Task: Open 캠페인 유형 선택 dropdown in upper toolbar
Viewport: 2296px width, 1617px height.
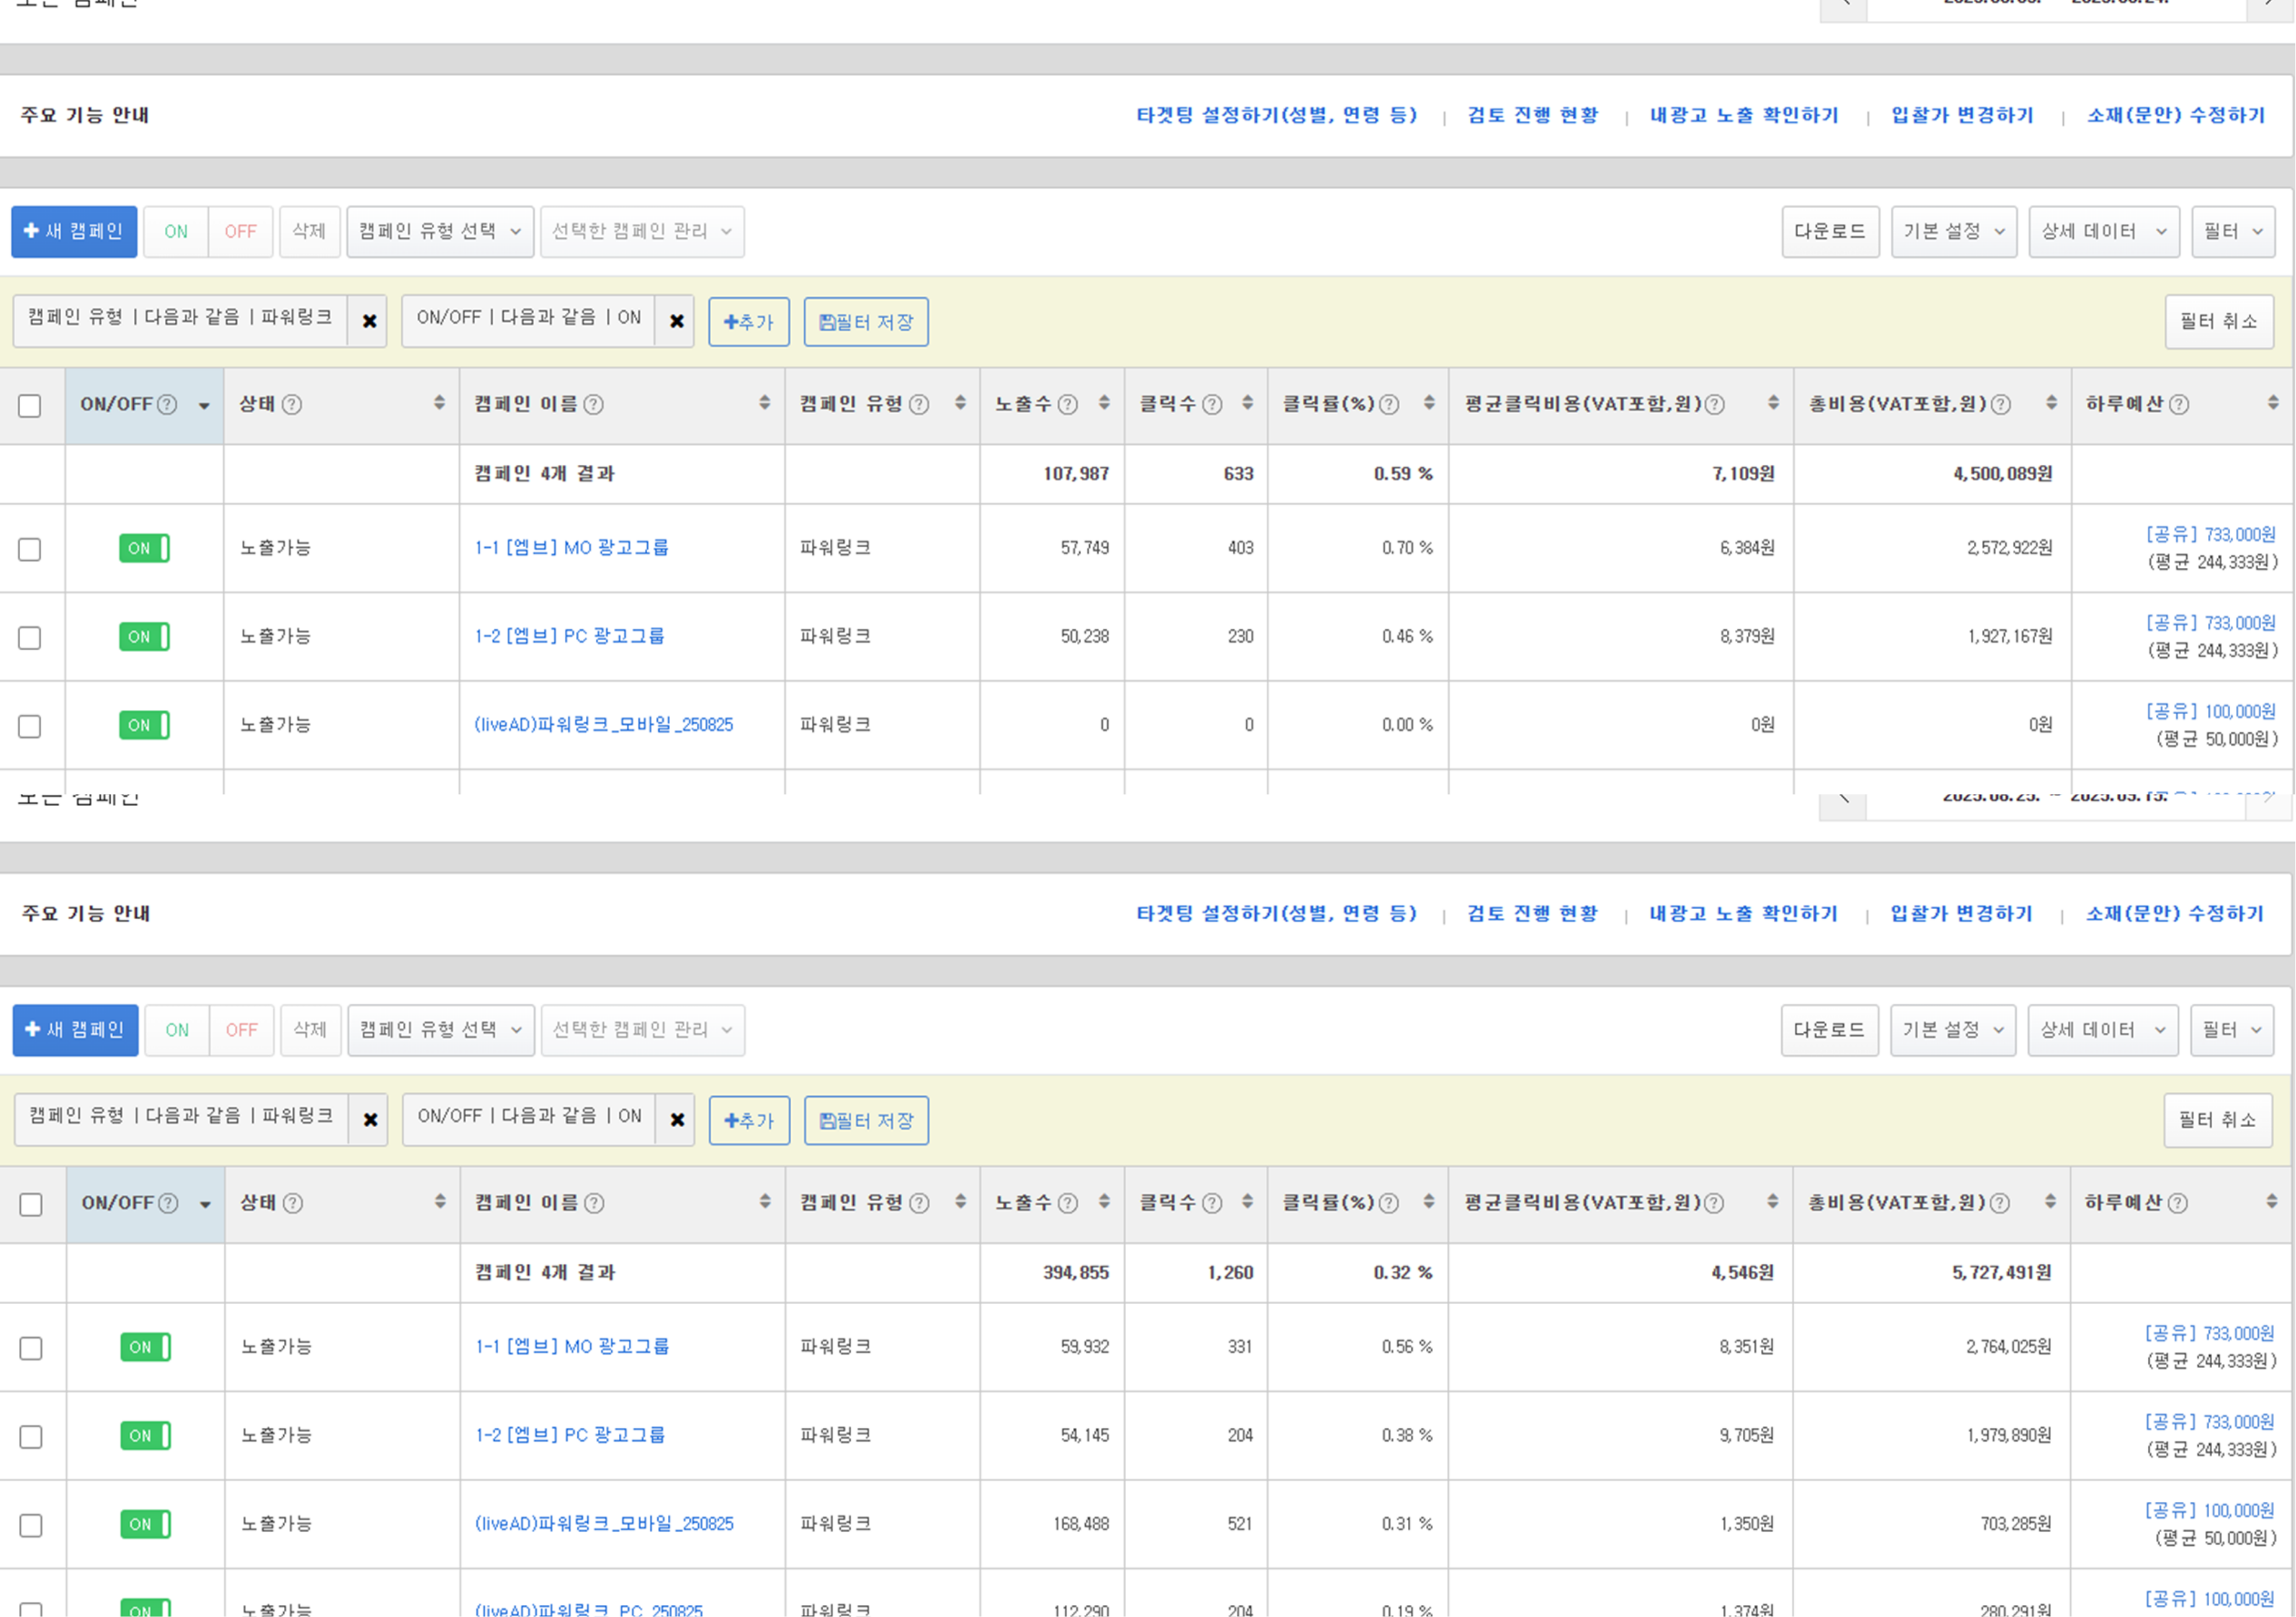Action: pos(440,232)
